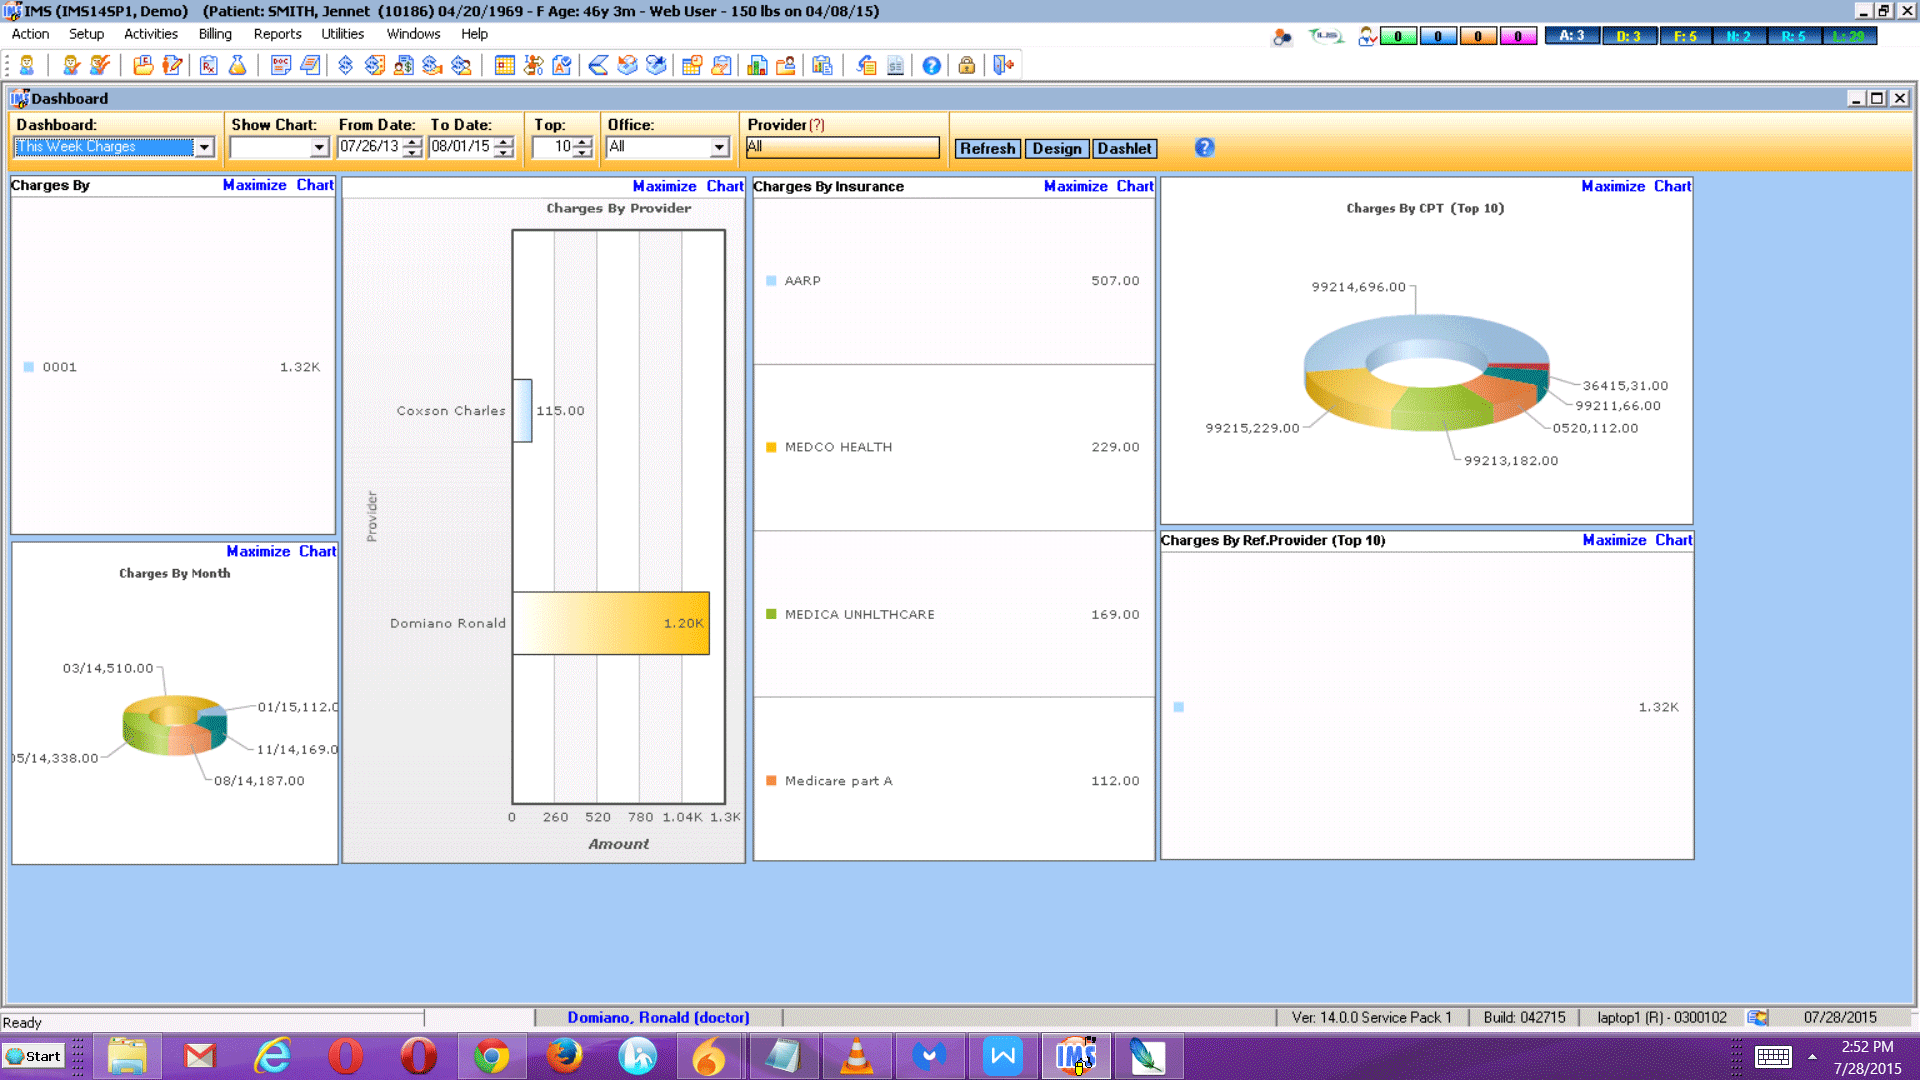
Task: Click the Refresh button
Action: 987,149
